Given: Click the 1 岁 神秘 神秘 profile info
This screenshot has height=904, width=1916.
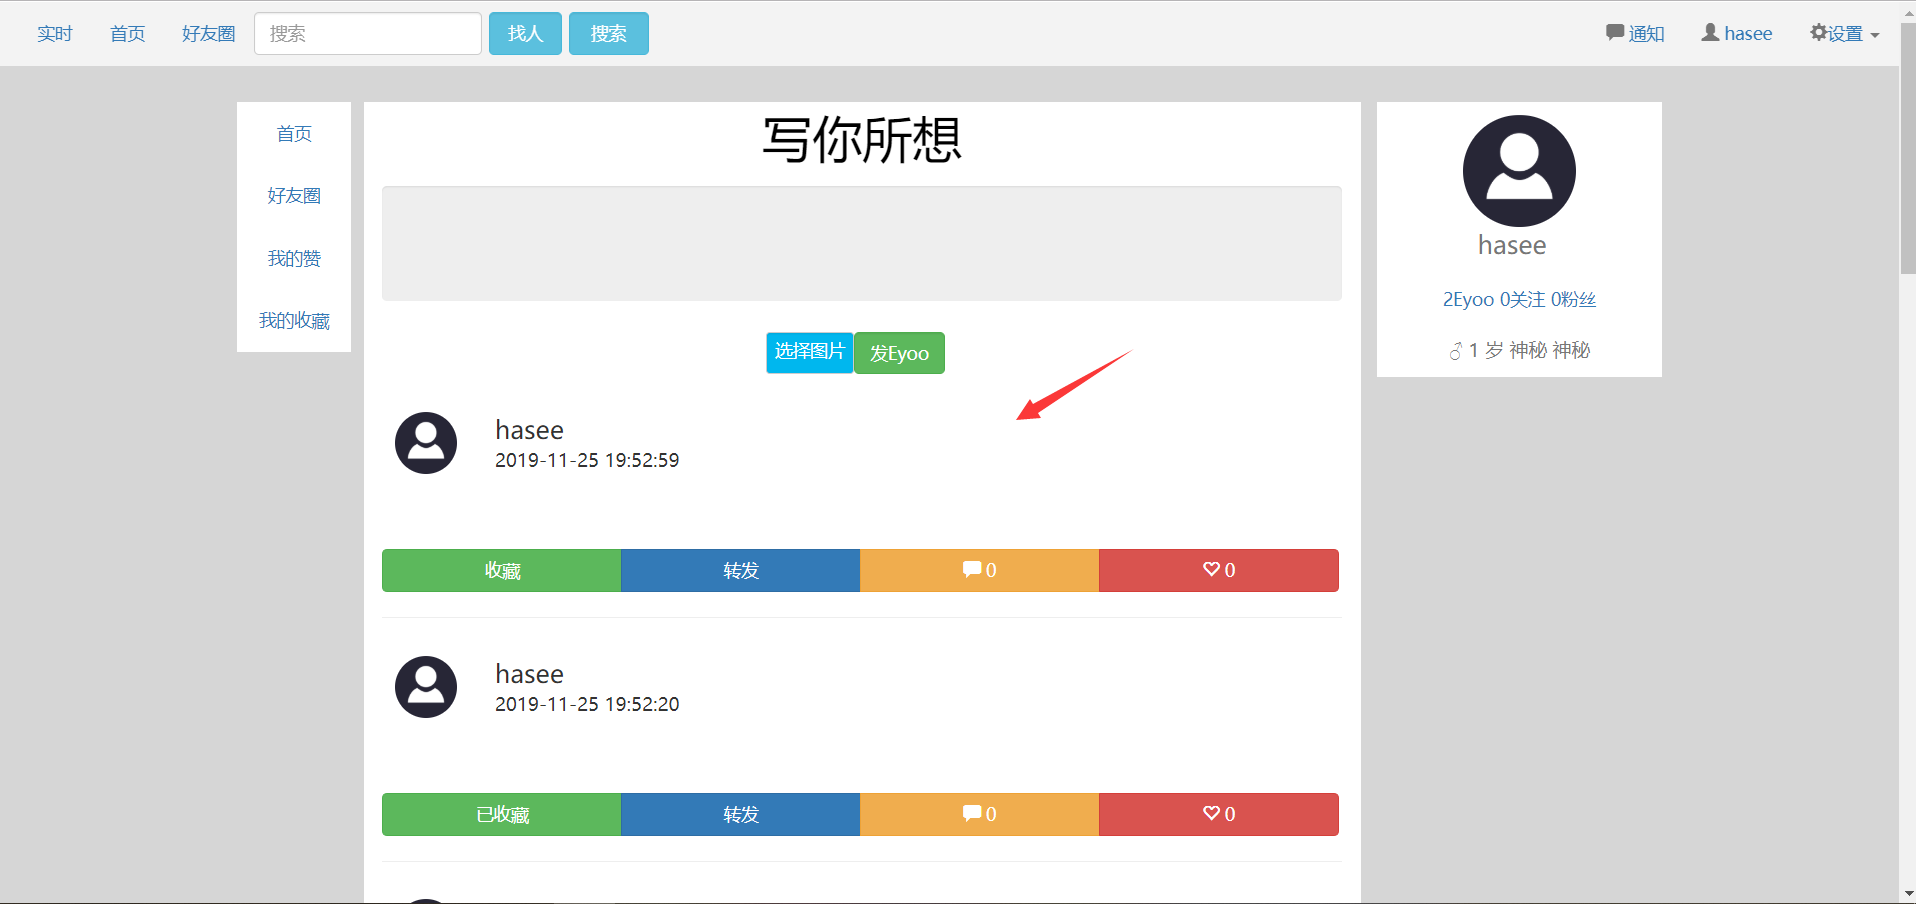Looking at the screenshot, I should click(x=1520, y=350).
